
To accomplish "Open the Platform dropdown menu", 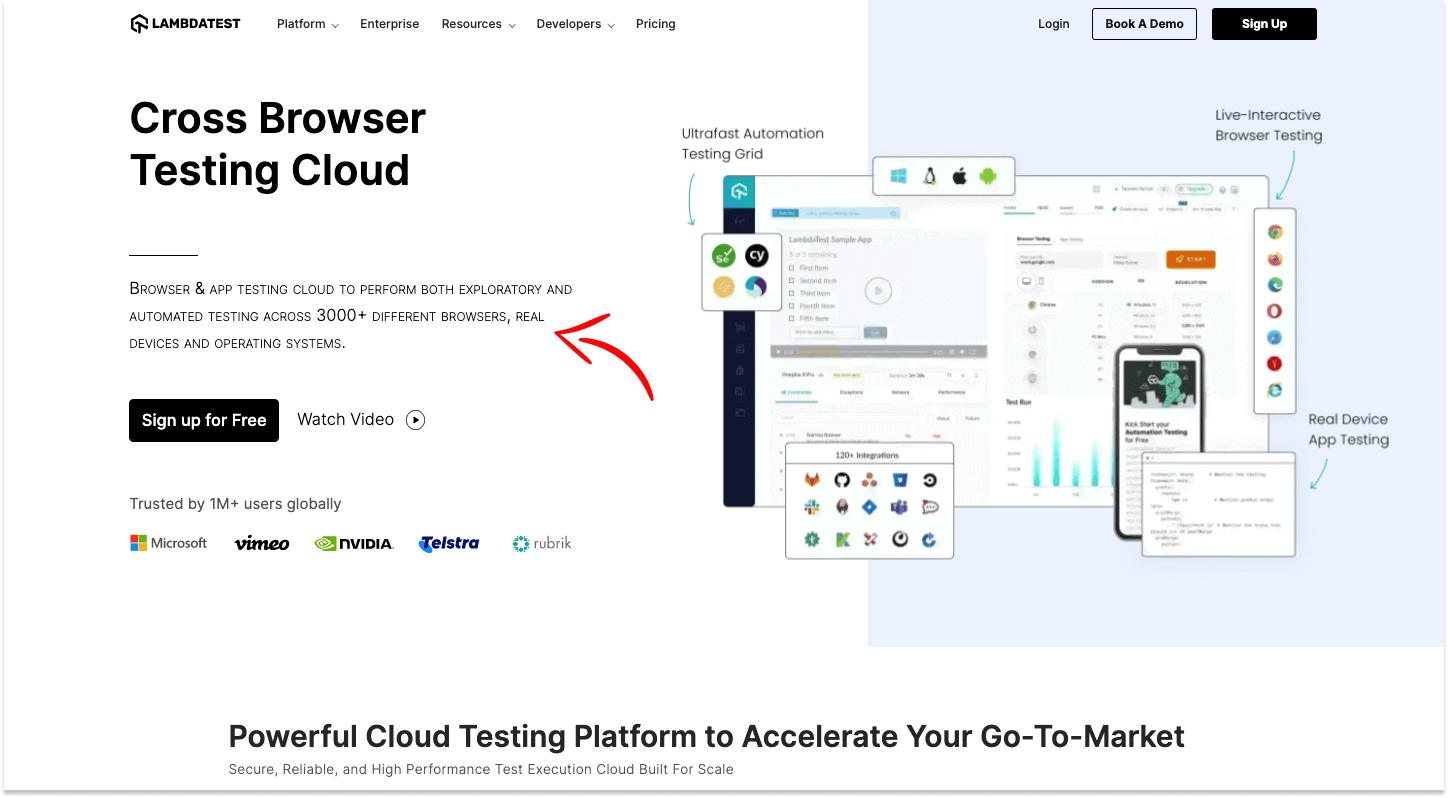I will tap(307, 24).
